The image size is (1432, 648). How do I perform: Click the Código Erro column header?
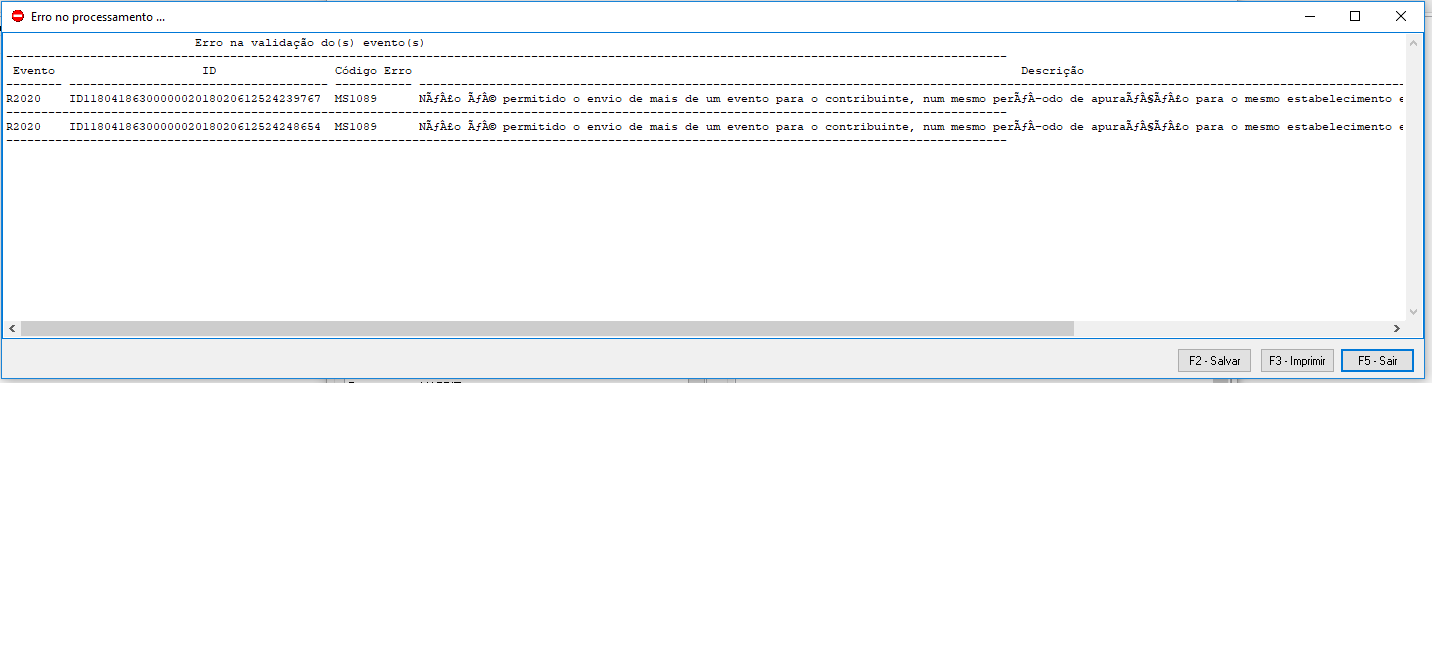[x=373, y=71]
